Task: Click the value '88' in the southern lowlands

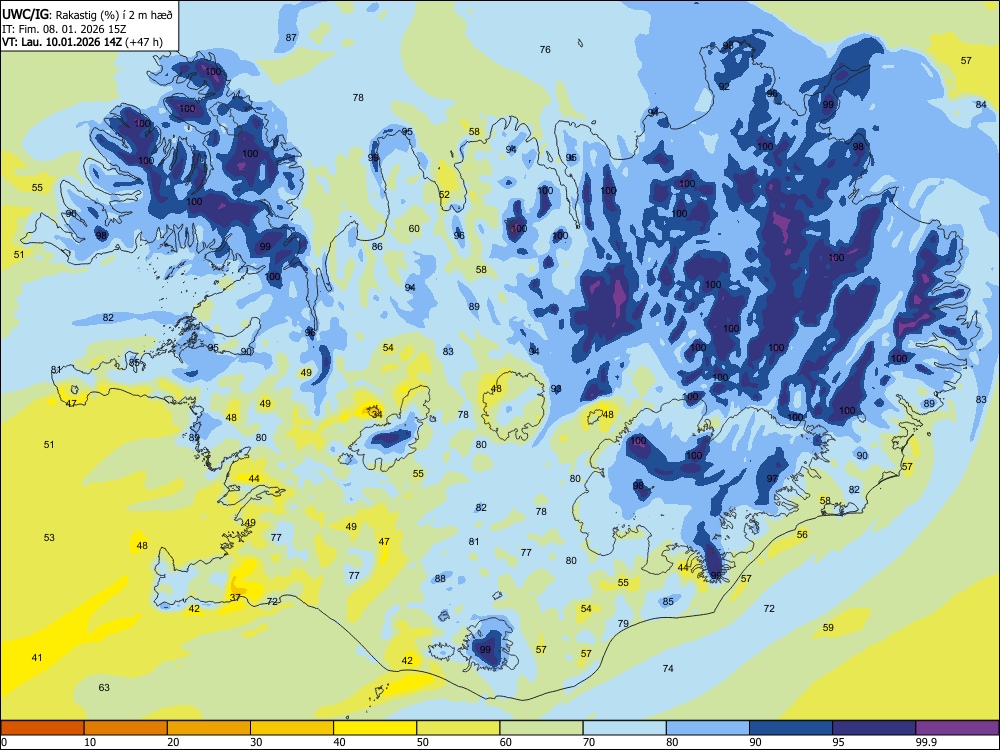Action: 440,579
